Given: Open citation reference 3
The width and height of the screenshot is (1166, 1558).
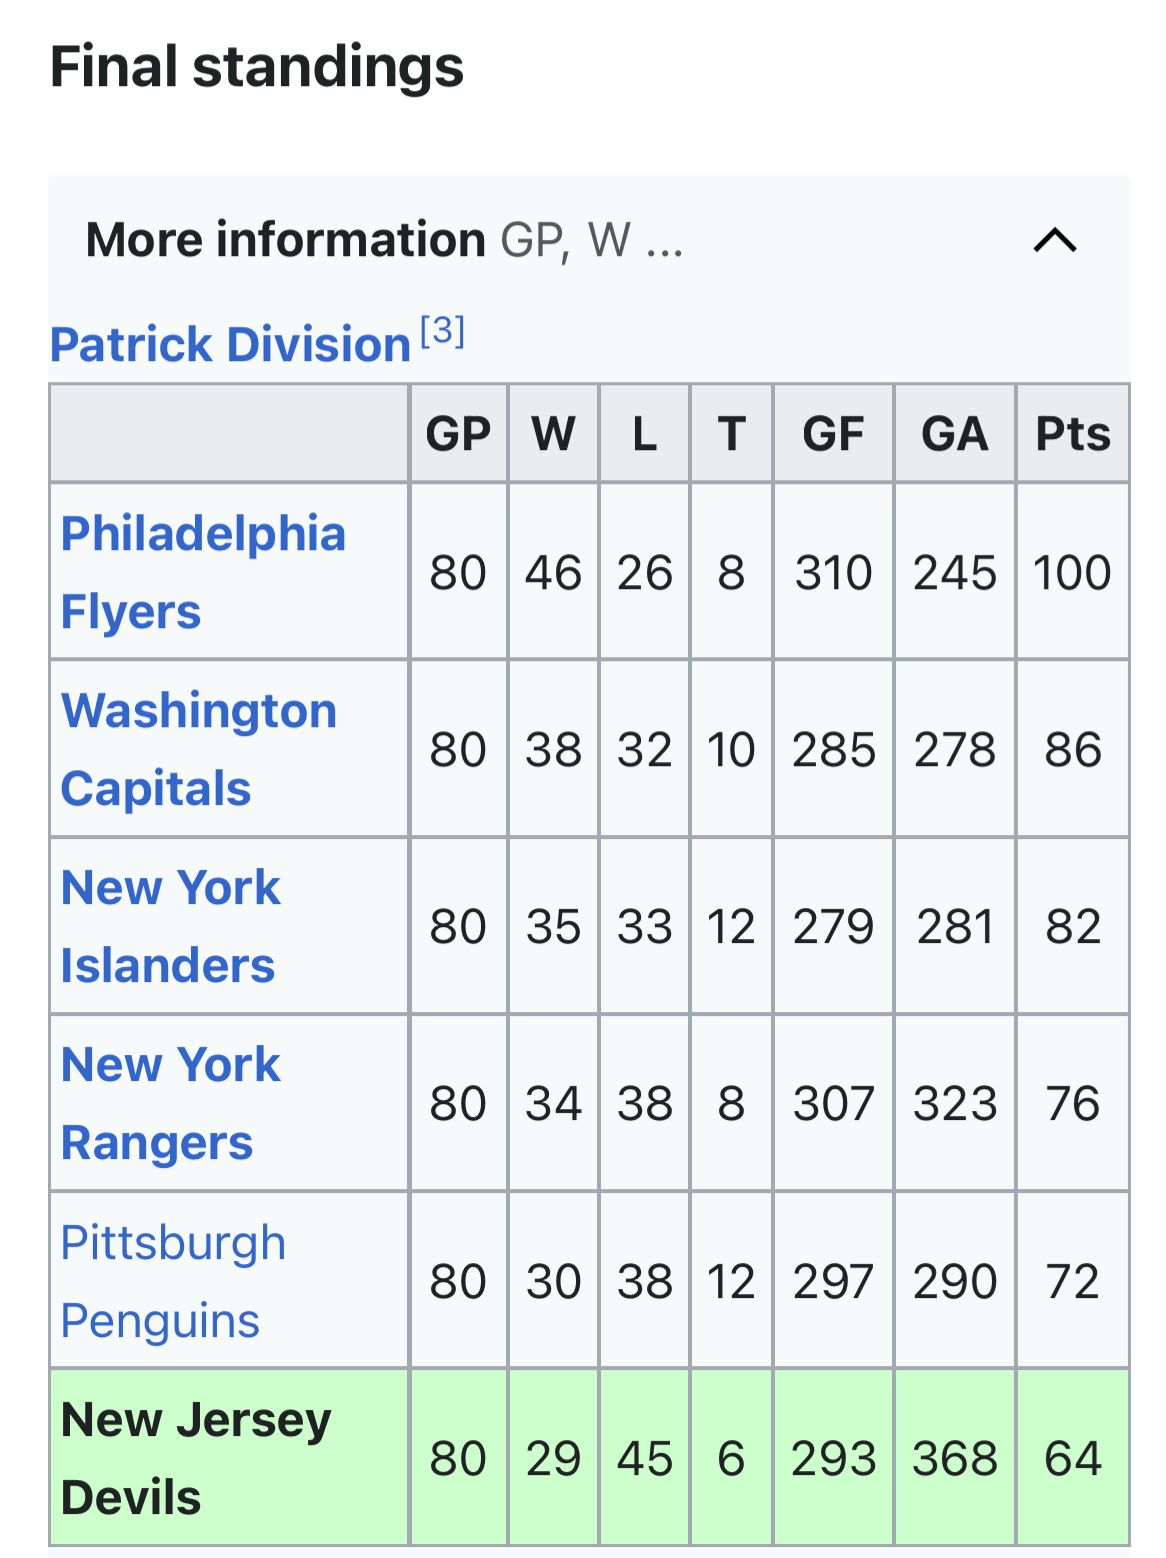Looking at the screenshot, I should (442, 330).
